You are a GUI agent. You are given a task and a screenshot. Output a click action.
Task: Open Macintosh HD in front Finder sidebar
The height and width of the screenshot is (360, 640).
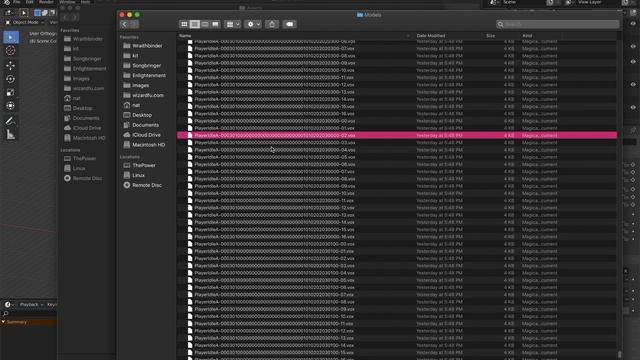(x=148, y=144)
